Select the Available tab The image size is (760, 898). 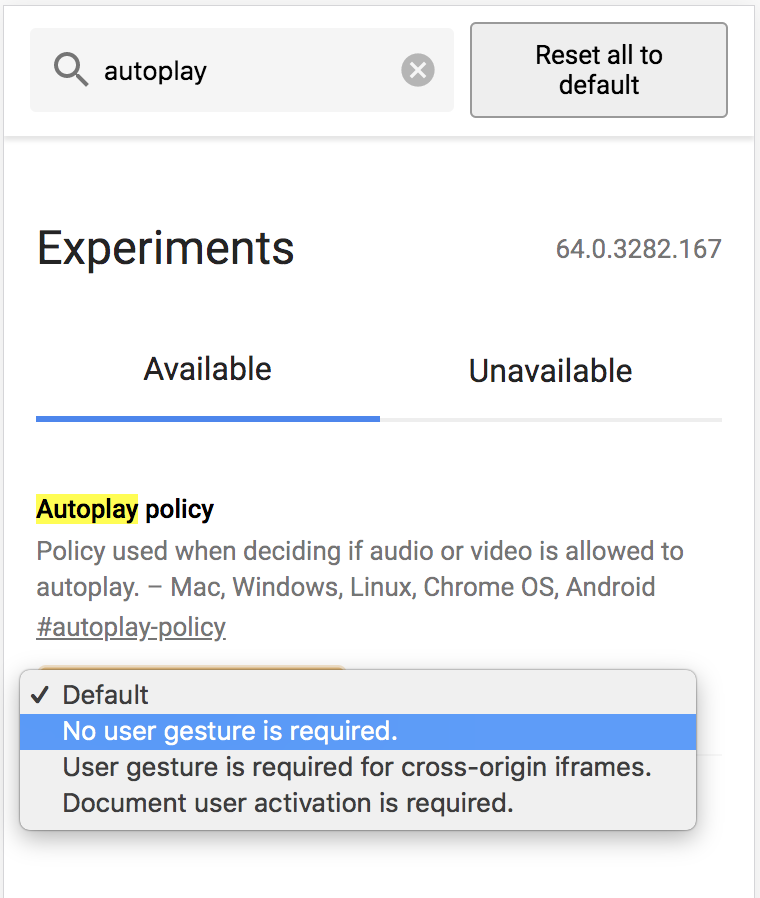[207, 368]
